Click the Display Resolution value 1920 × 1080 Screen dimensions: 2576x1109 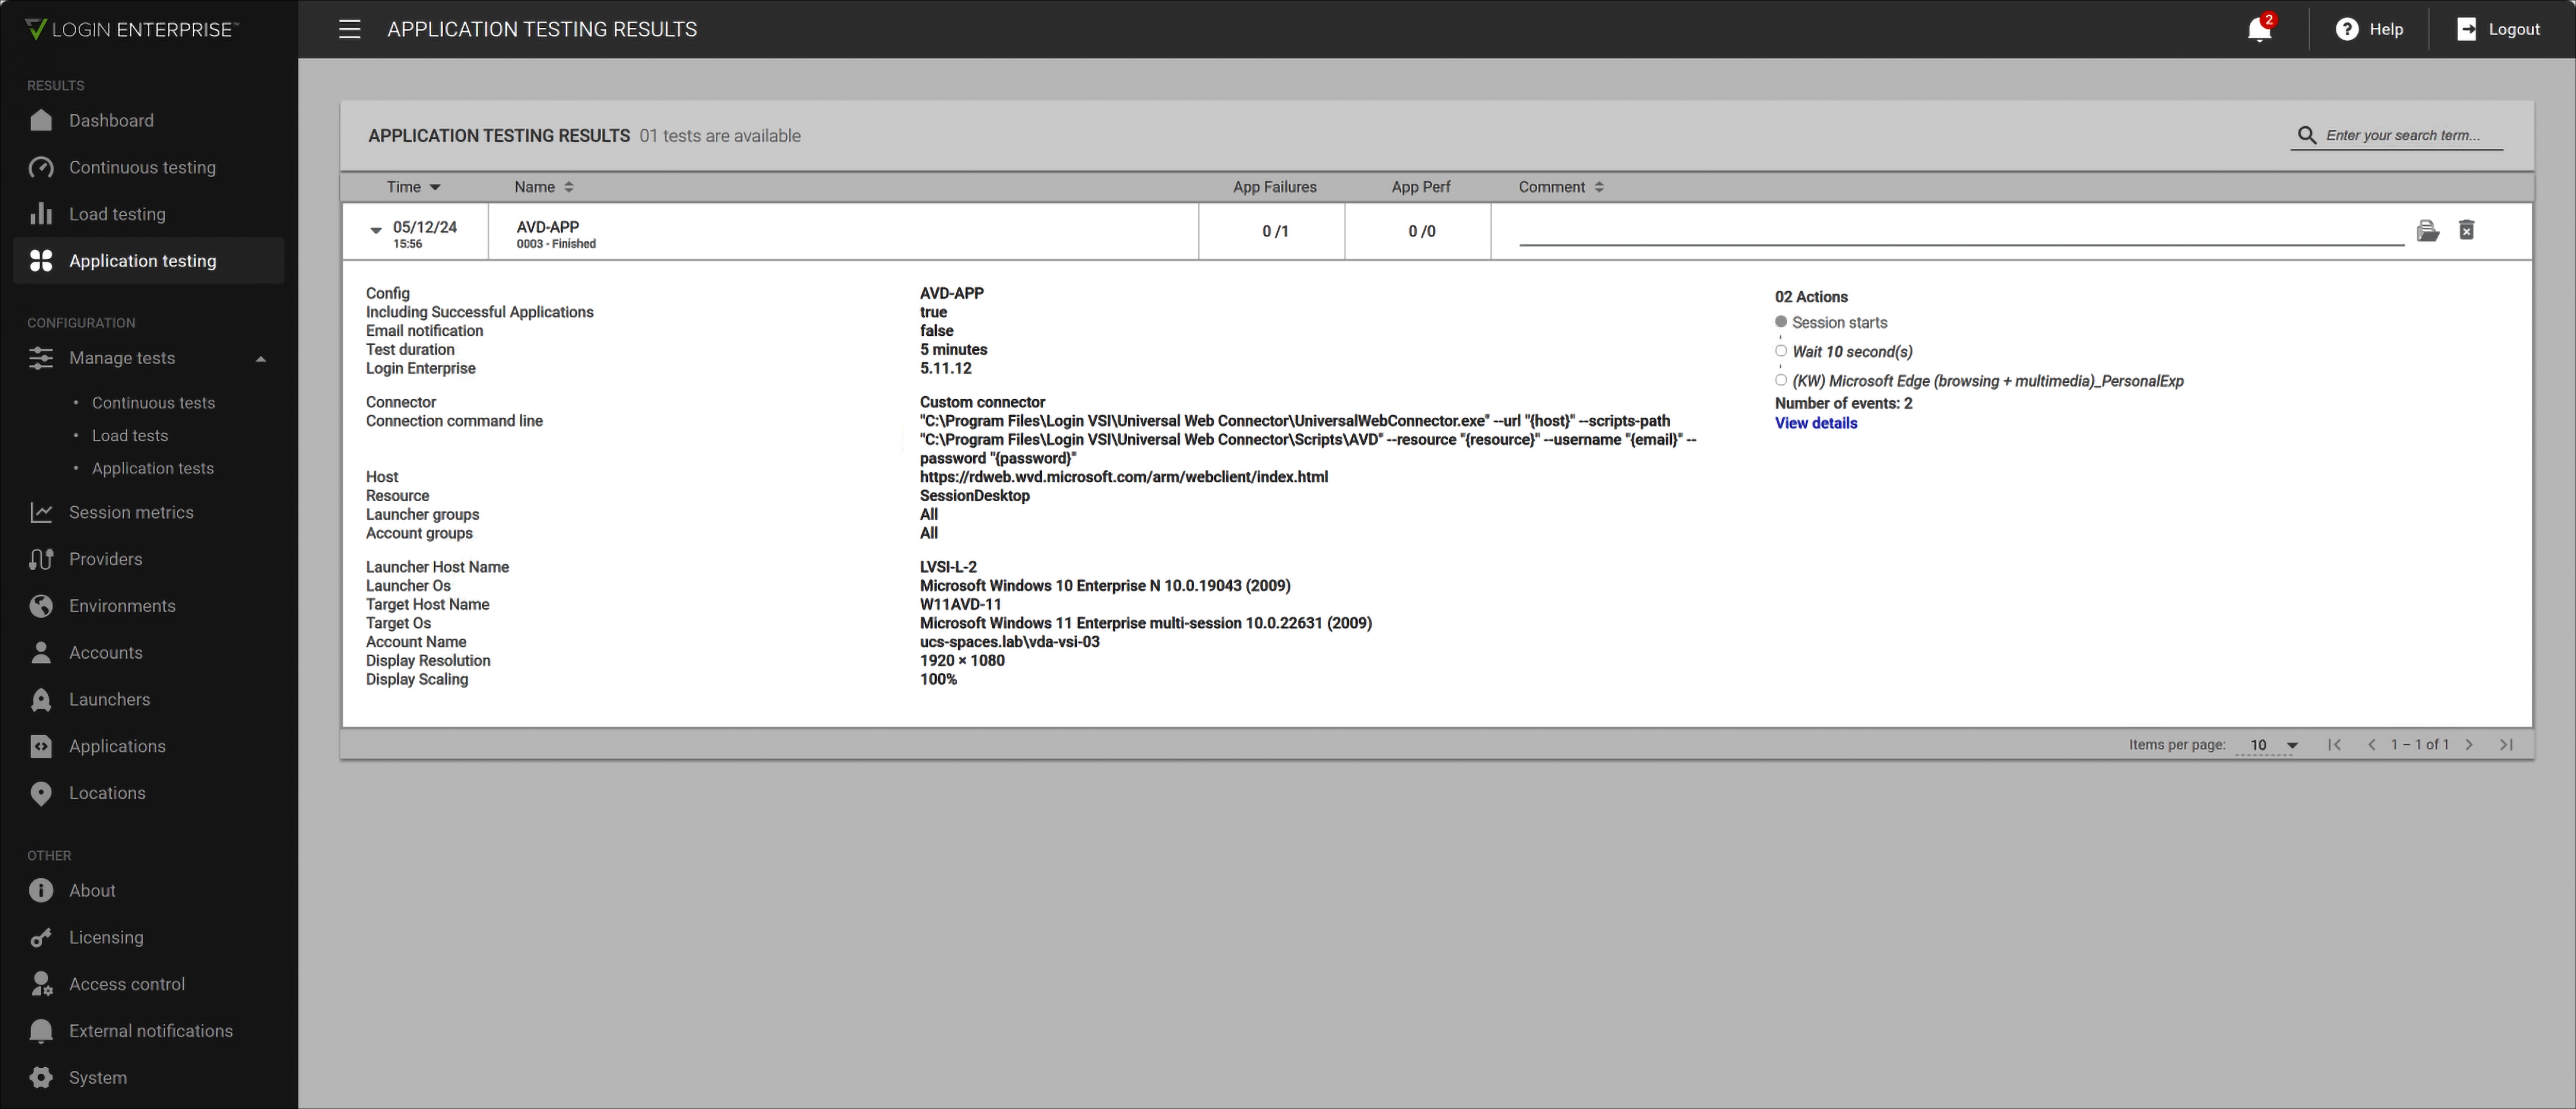point(962,661)
